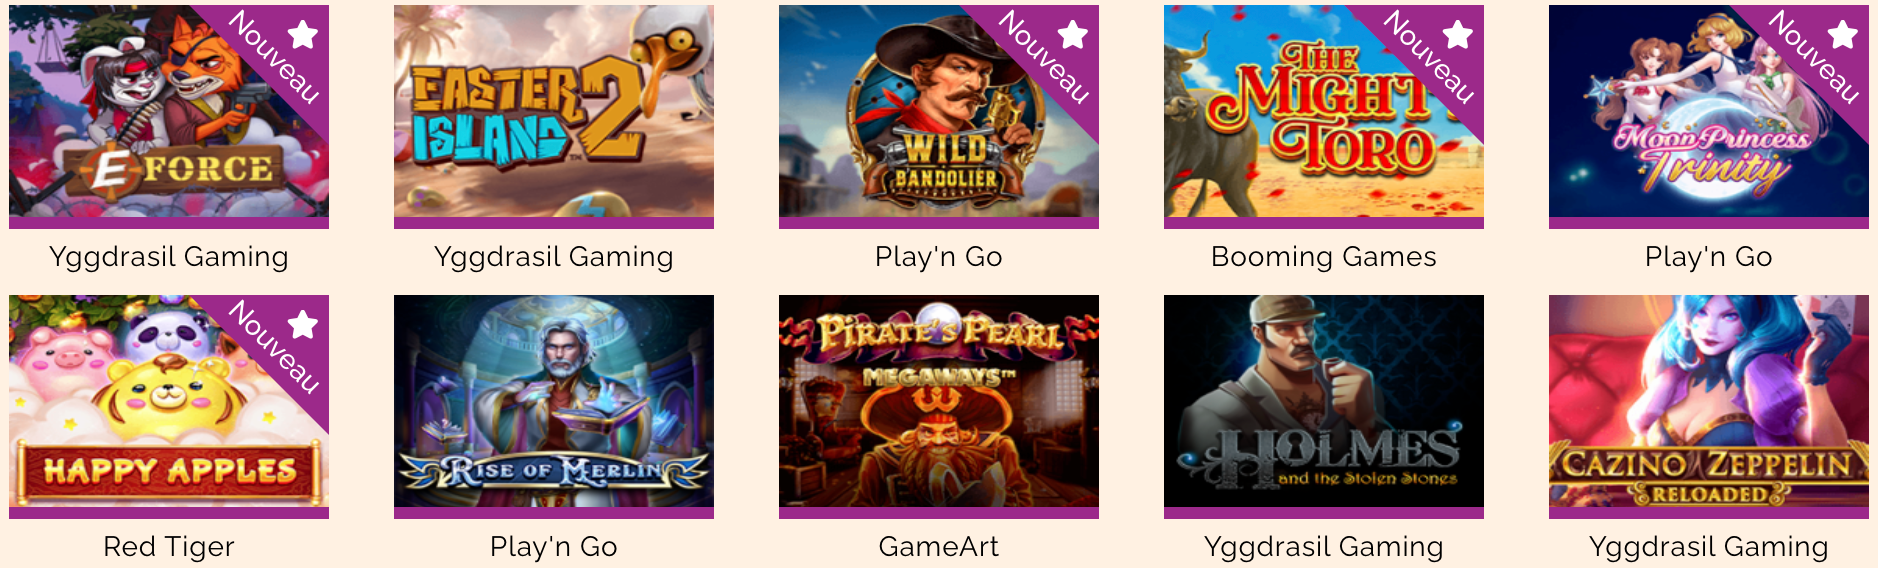Select the Moon Princess Trinity game
The height and width of the screenshot is (568, 1878).
point(1709,111)
